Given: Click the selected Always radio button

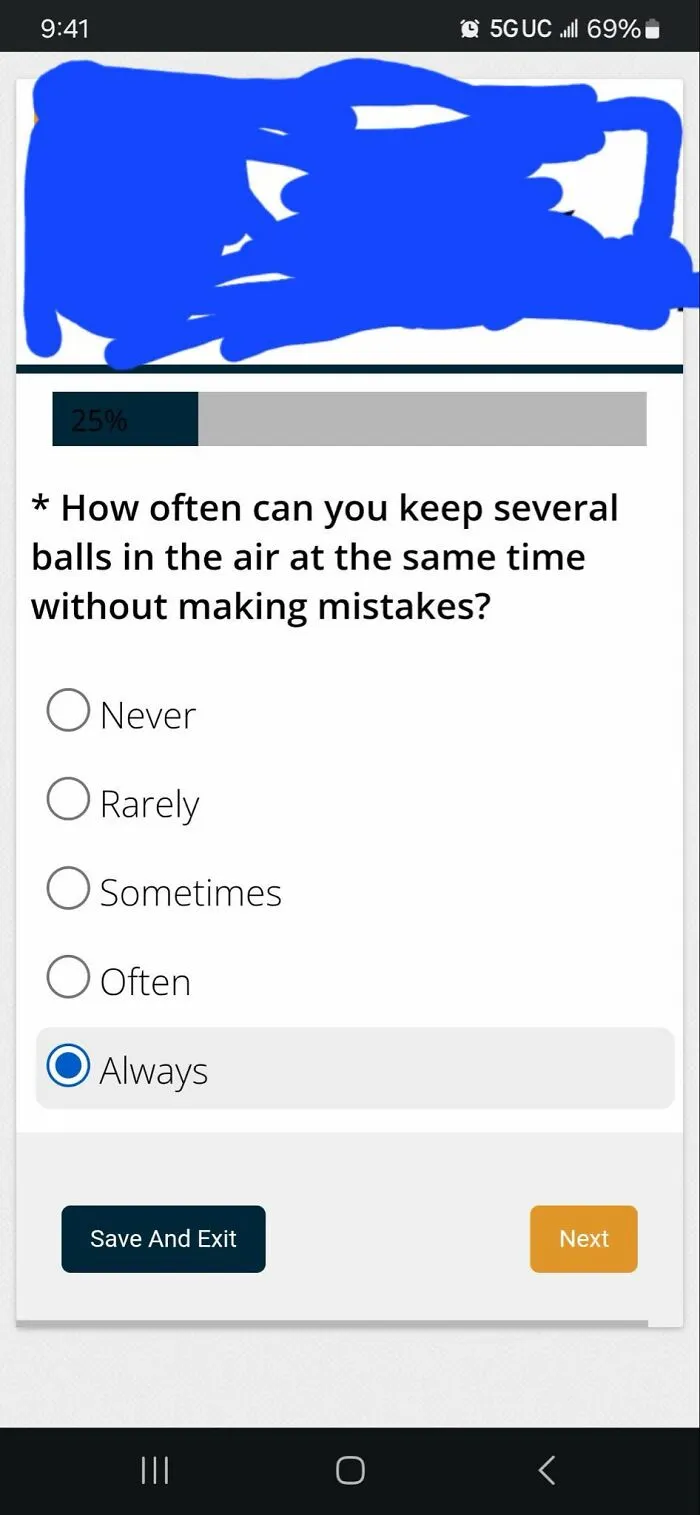Looking at the screenshot, I should click(68, 1066).
